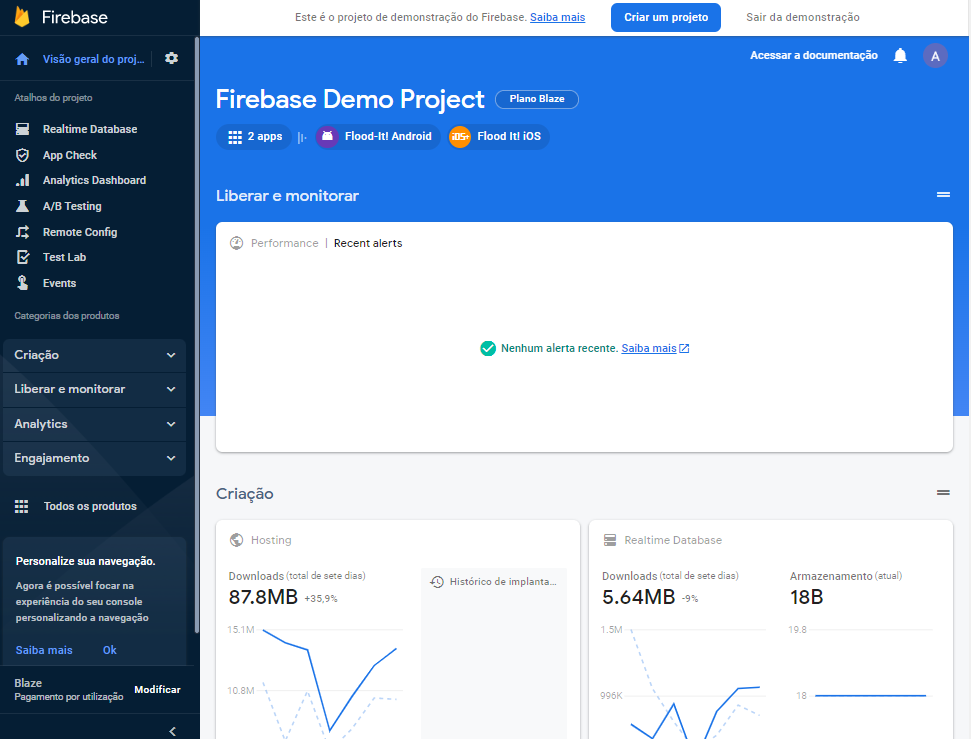Click the A/B Testing flask icon
Image resolution: width=971 pixels, height=739 pixels.
point(22,206)
